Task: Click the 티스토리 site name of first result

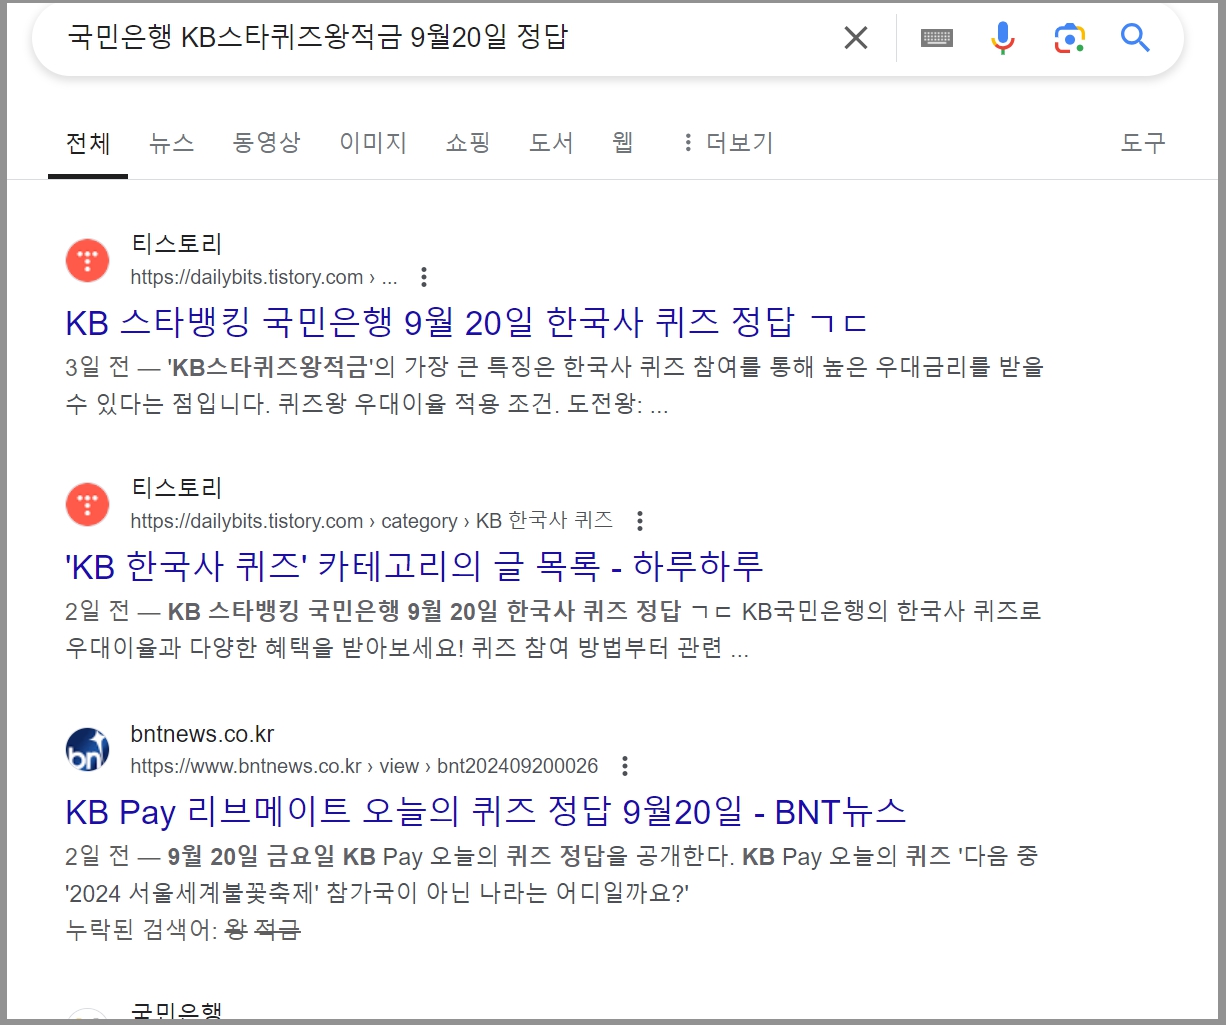Action: point(177,244)
